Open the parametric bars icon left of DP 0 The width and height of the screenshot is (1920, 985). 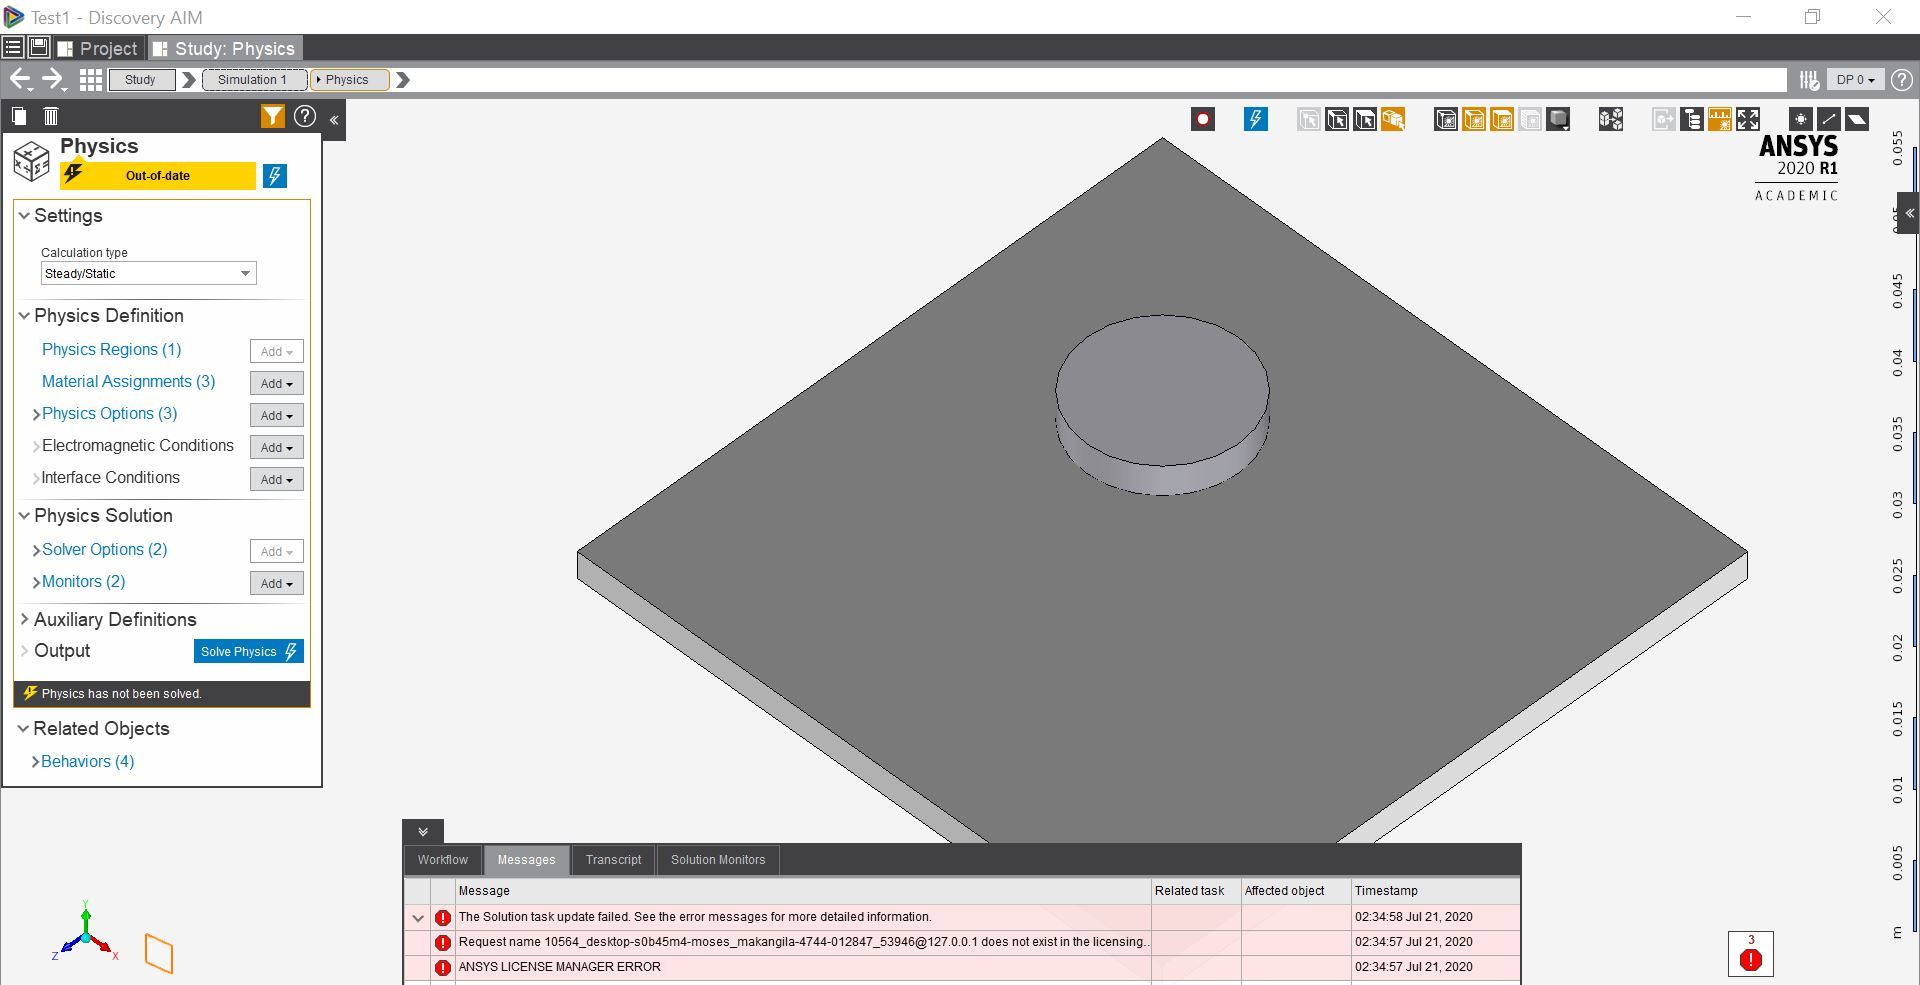pyautogui.click(x=1809, y=80)
